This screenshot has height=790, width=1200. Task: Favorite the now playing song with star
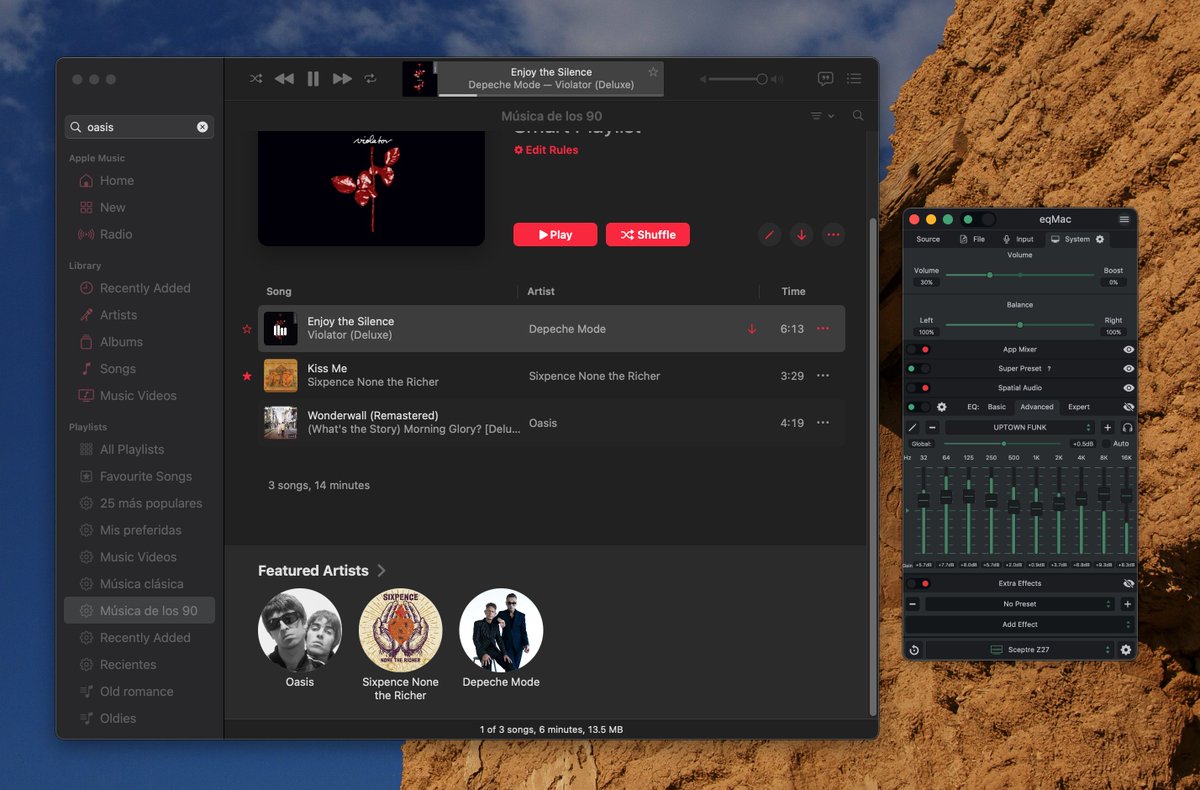click(653, 72)
